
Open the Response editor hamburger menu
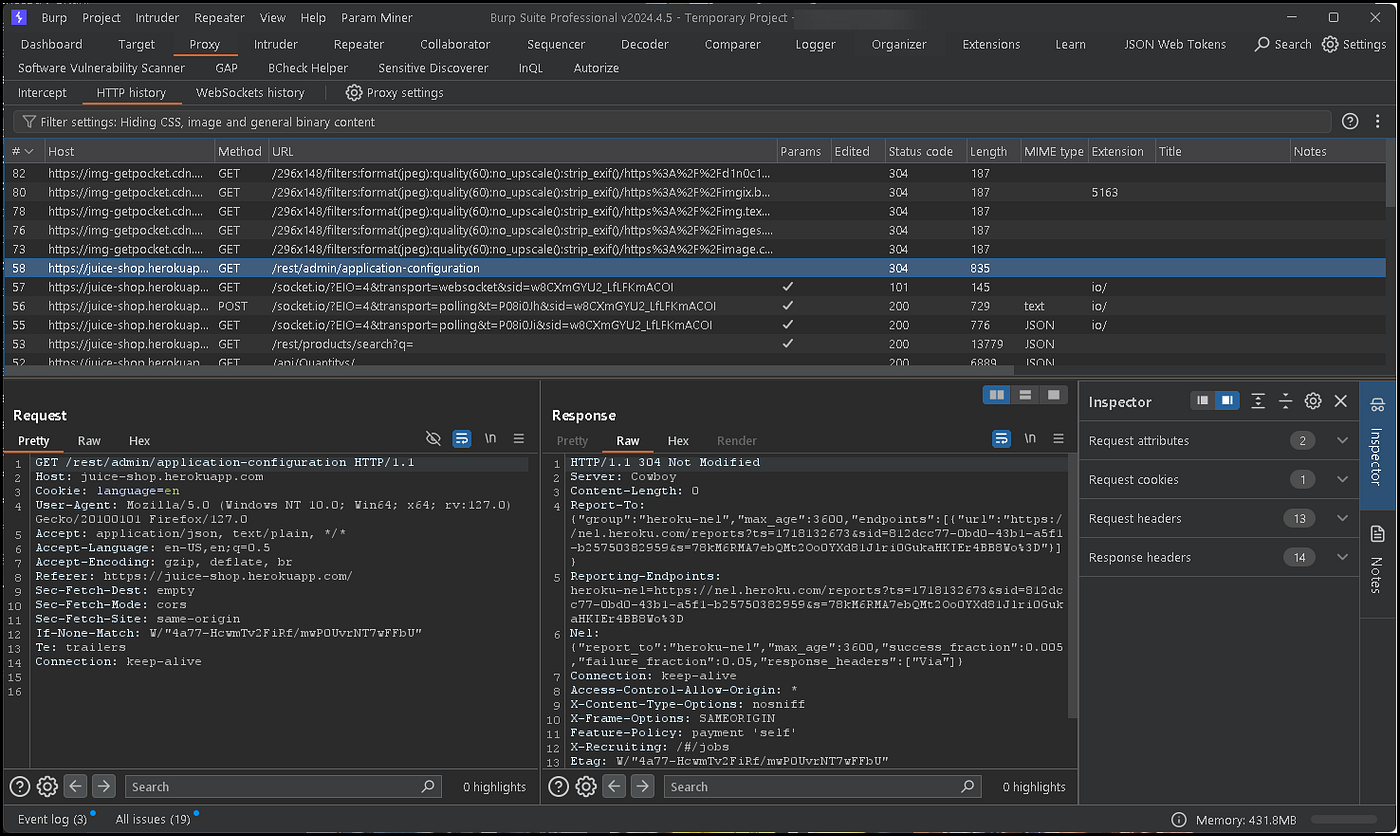[1059, 438]
